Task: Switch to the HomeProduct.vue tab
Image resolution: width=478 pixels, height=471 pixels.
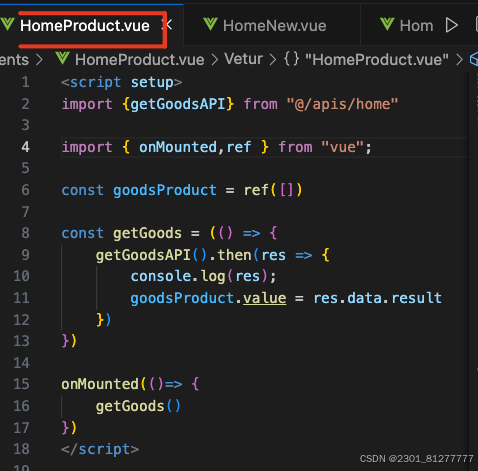Action: [x=85, y=26]
